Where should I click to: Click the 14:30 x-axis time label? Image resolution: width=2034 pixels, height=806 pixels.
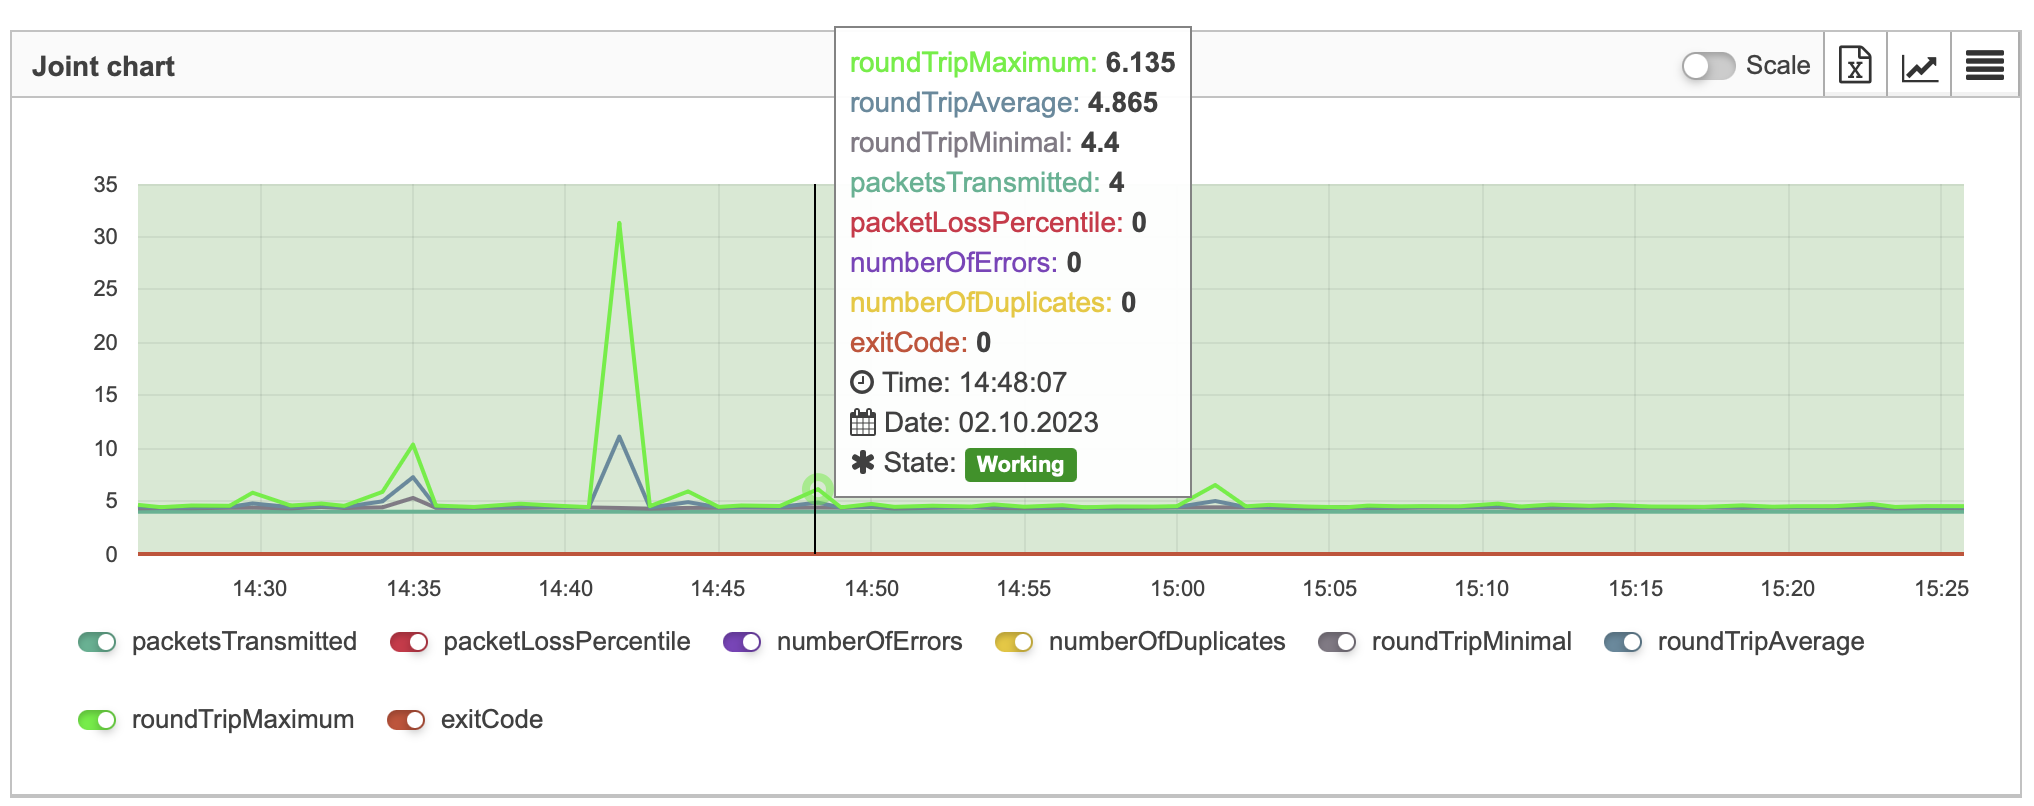click(x=260, y=589)
